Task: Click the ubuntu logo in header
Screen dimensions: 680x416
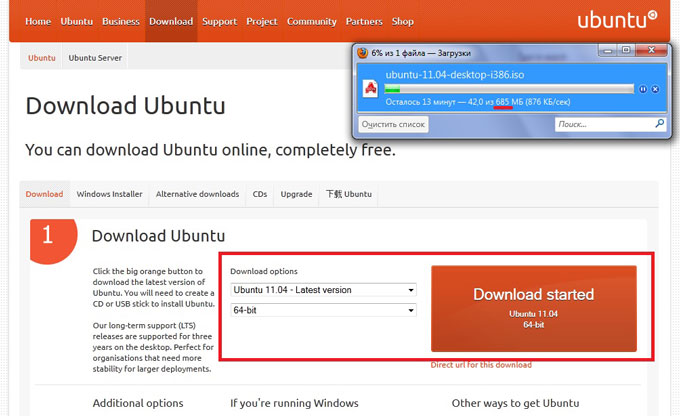Action: click(x=617, y=20)
